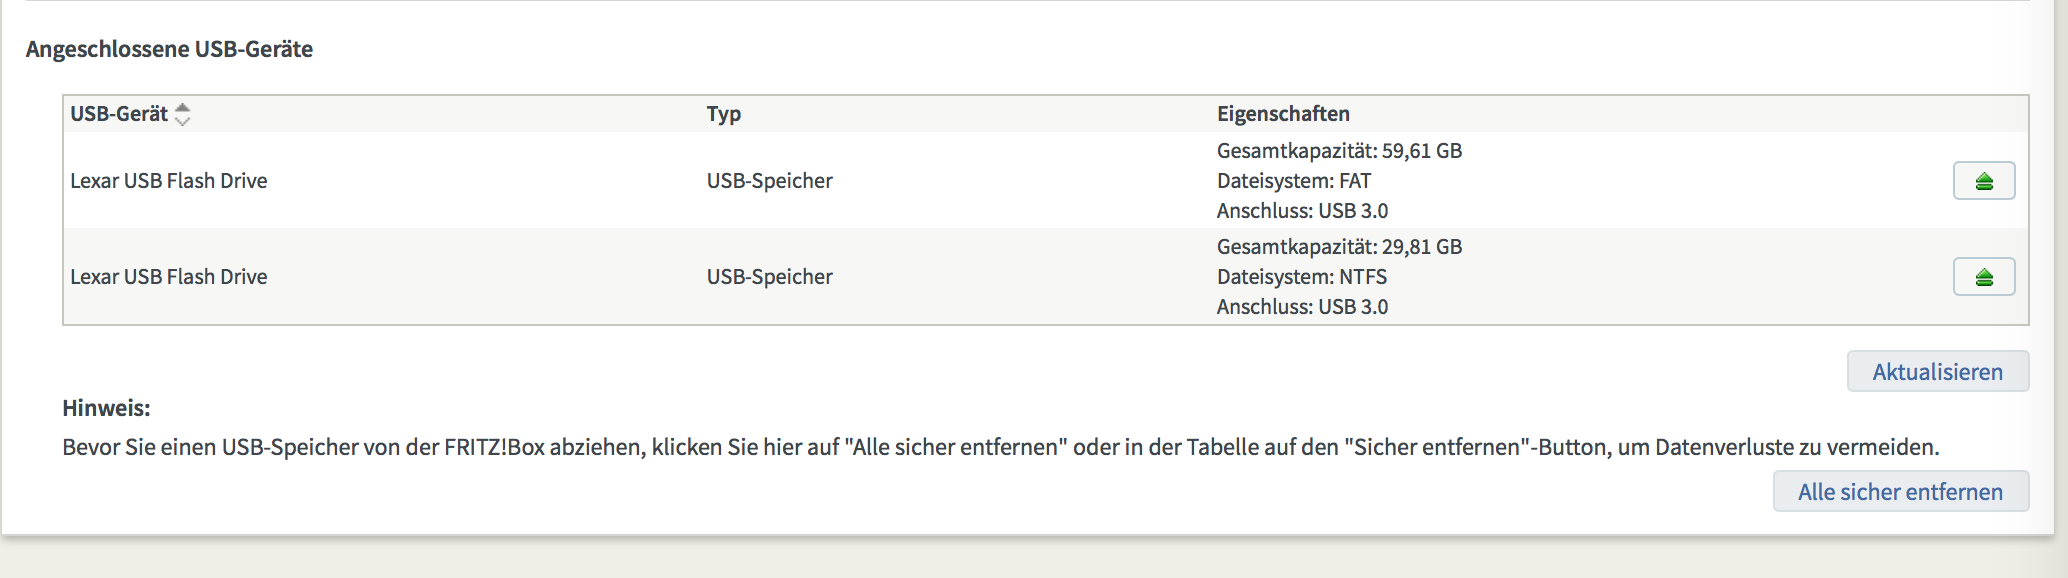The image size is (2068, 578).
Task: Click Anschluss: USB 3.0 under FAT drive
Action: (1302, 211)
